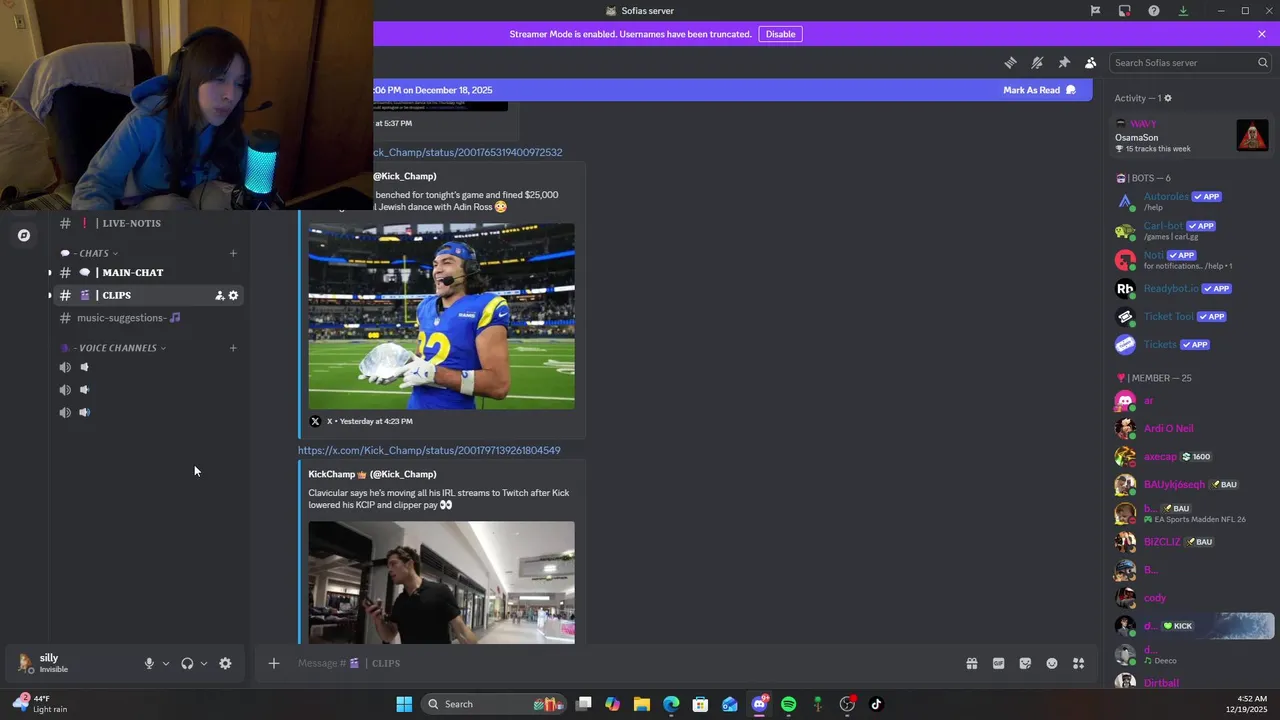Open the GIF picker
Screen dimensions: 1280x720
[x=998, y=663]
